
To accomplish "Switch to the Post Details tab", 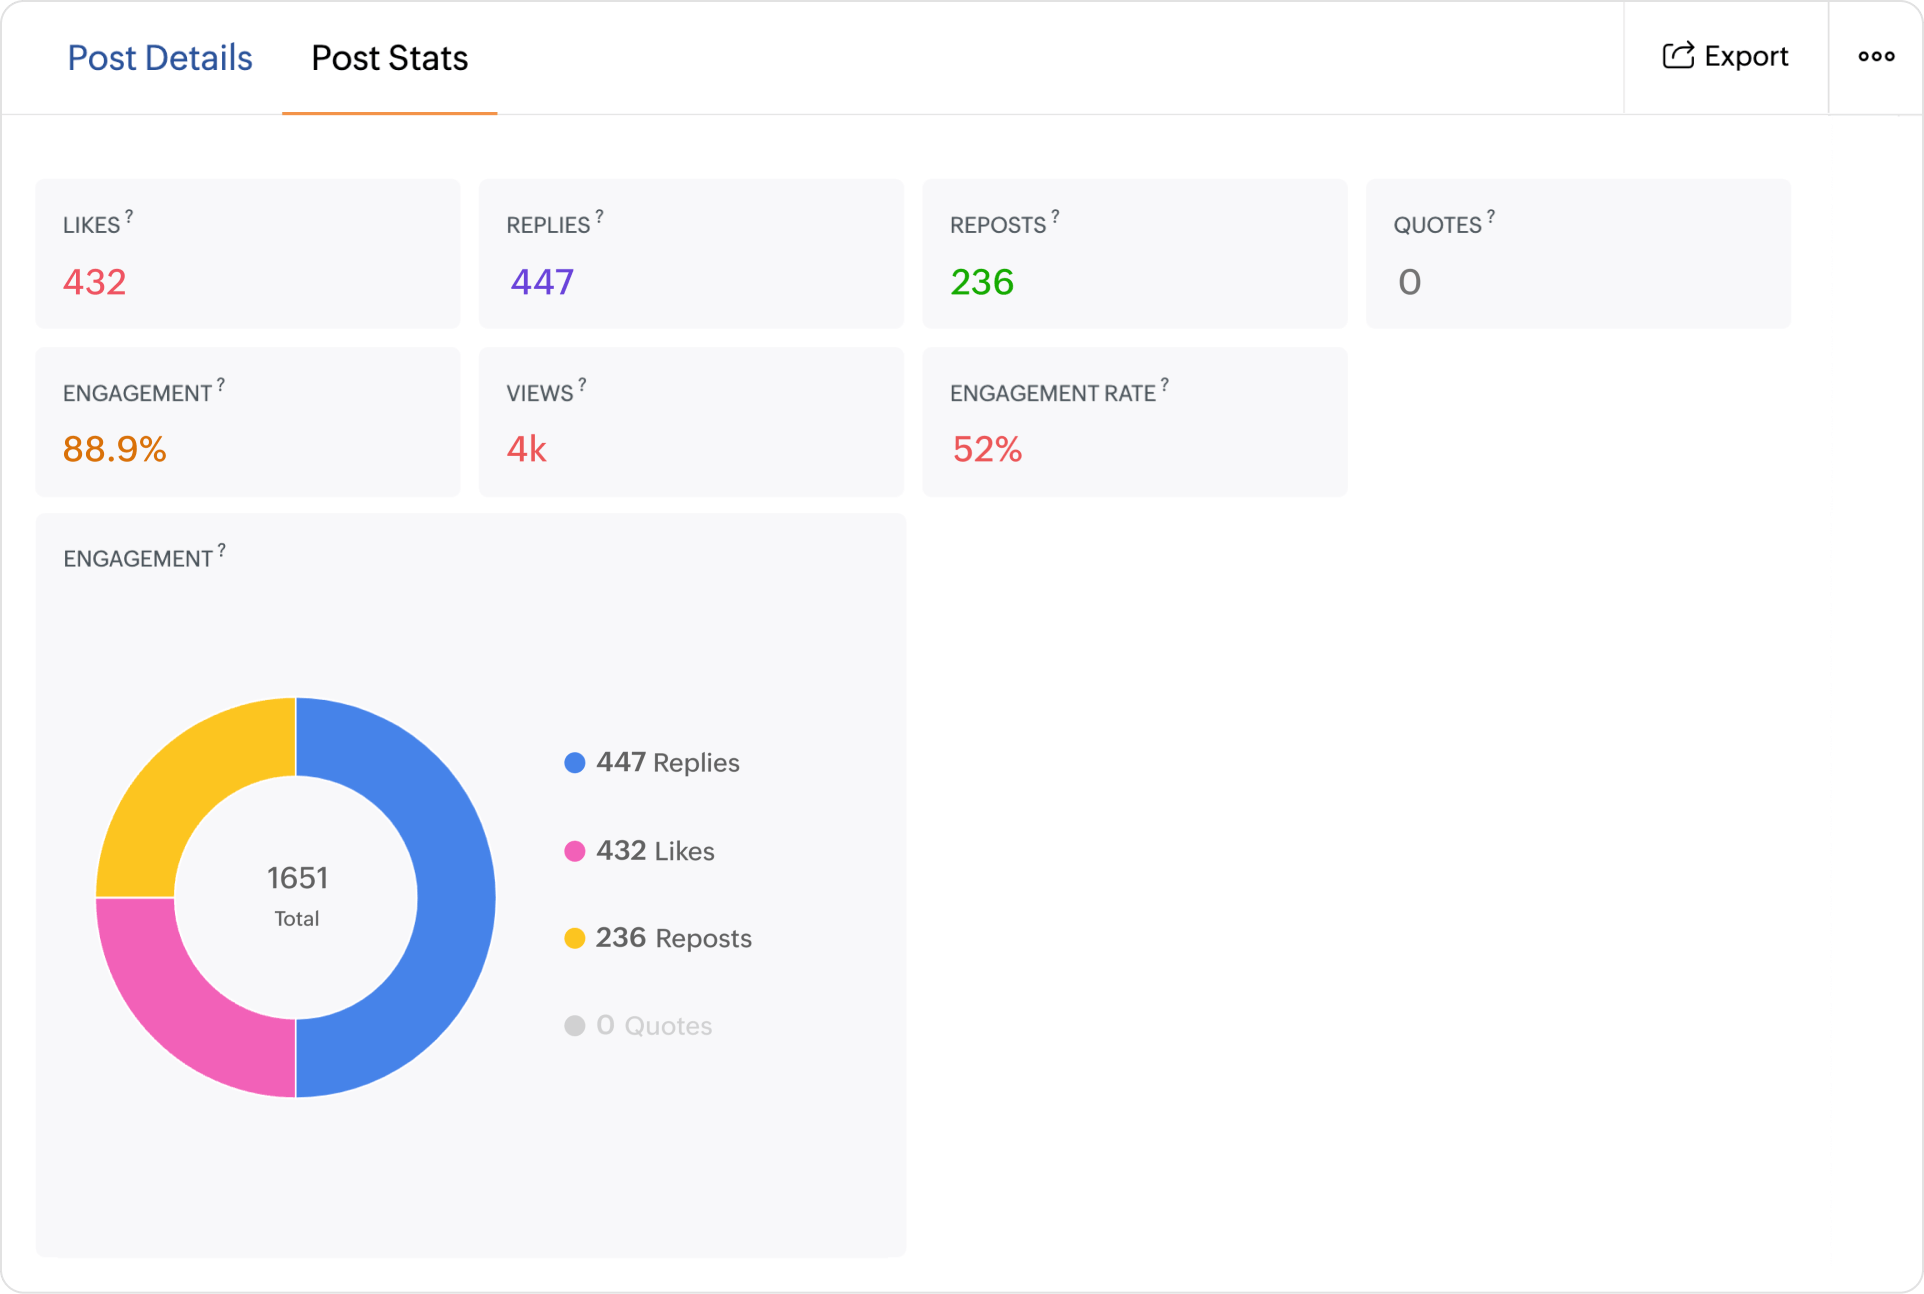I will pos(159,58).
